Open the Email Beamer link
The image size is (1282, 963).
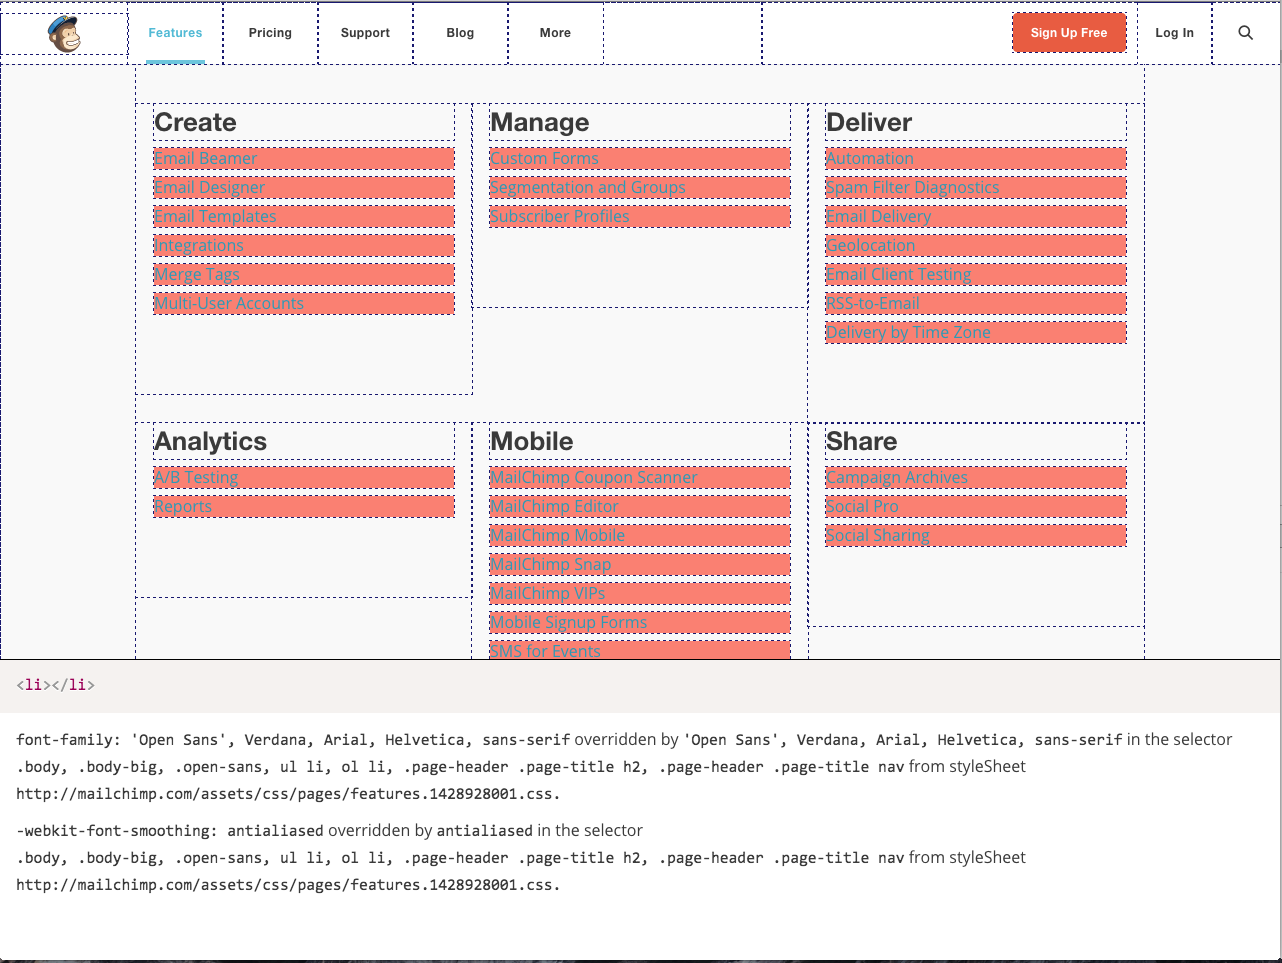click(205, 158)
